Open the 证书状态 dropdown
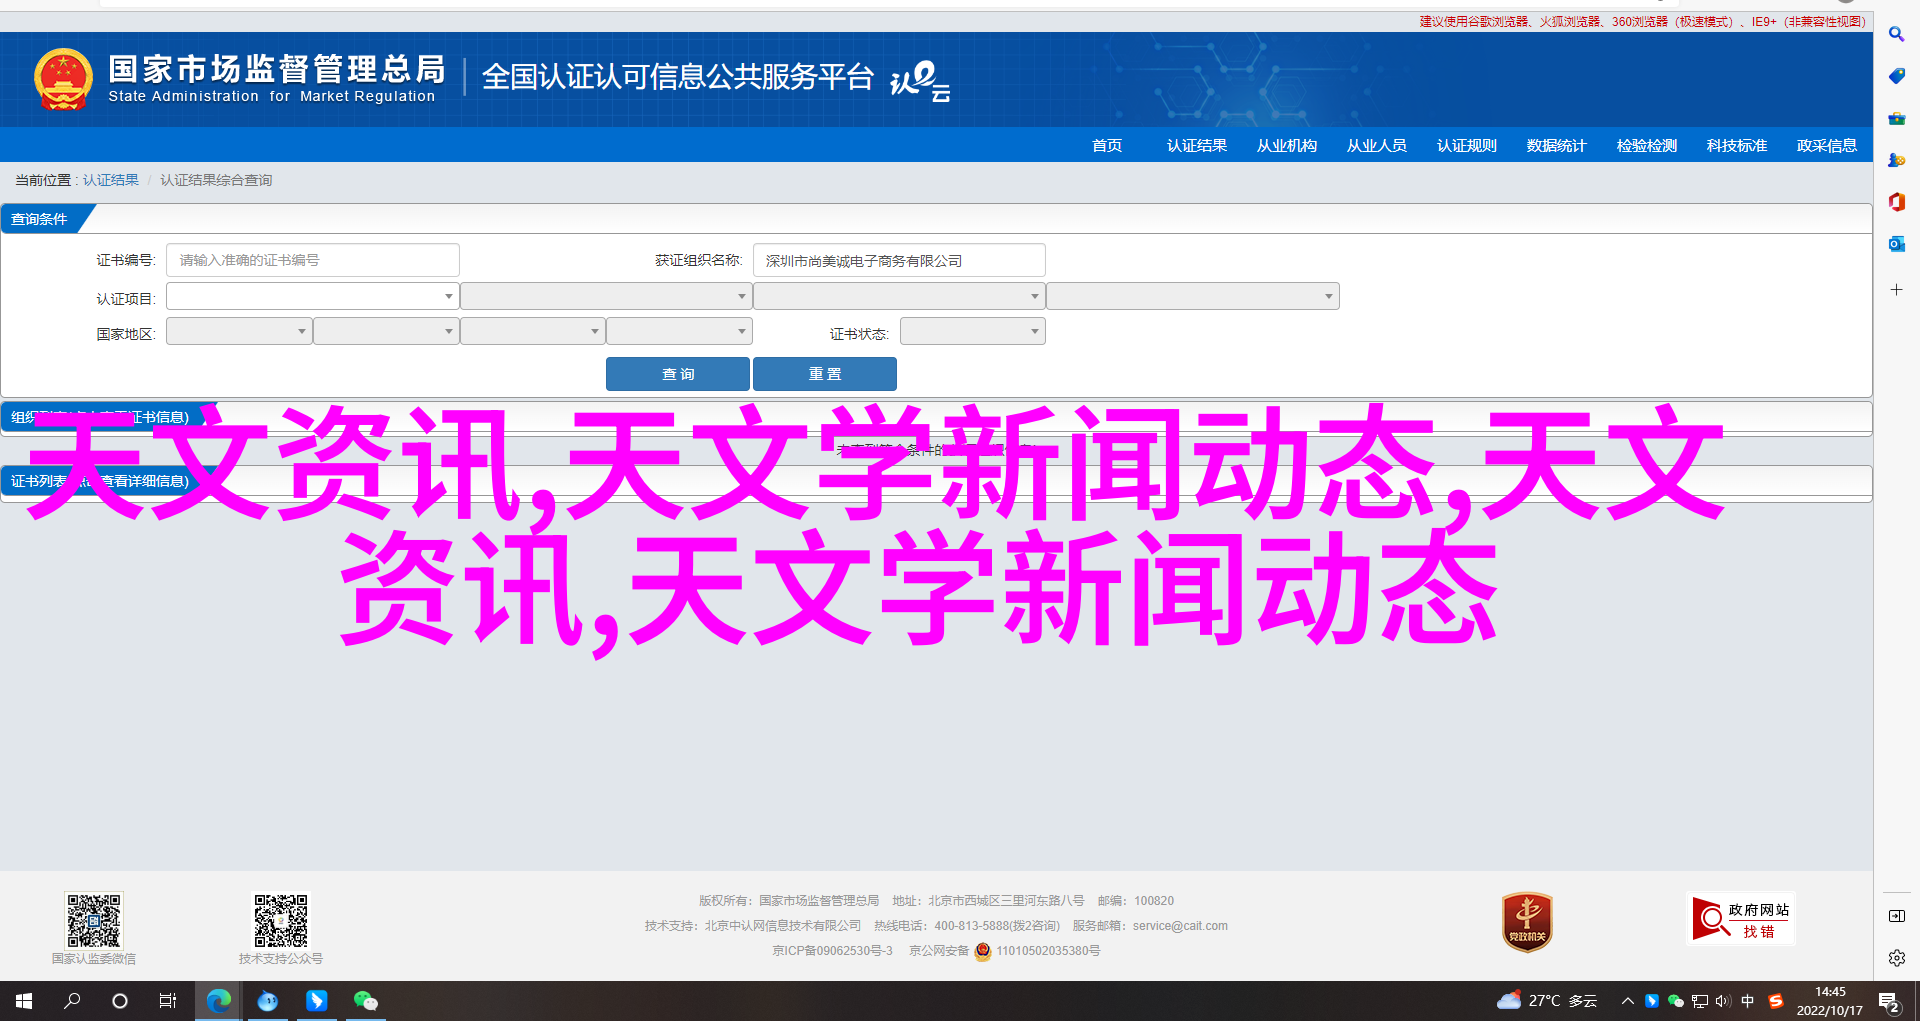The width and height of the screenshot is (1920, 1021). pos(973,331)
